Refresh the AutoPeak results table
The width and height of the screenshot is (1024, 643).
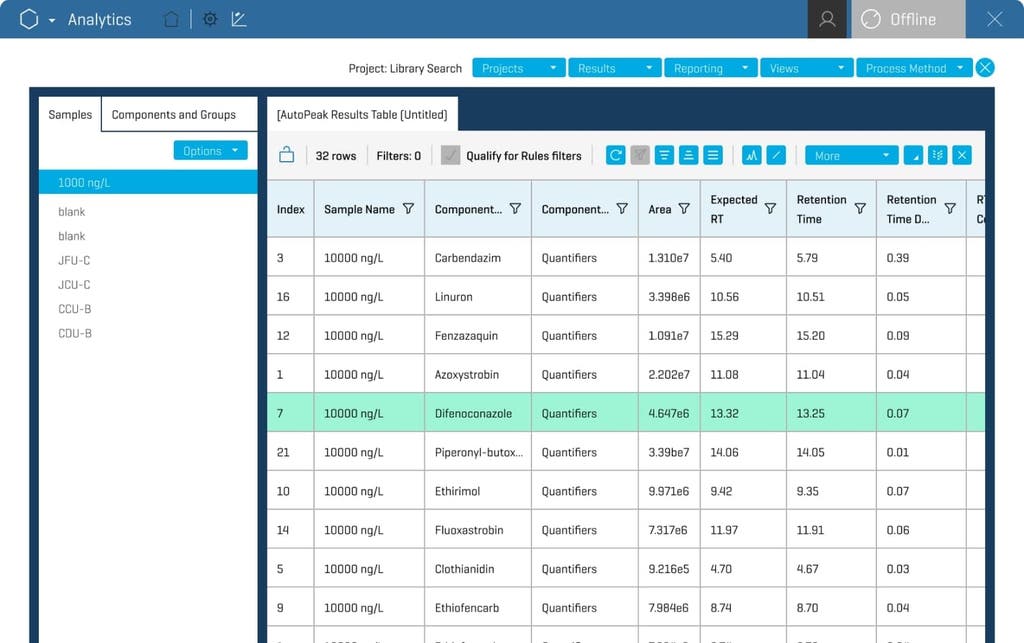click(x=615, y=155)
